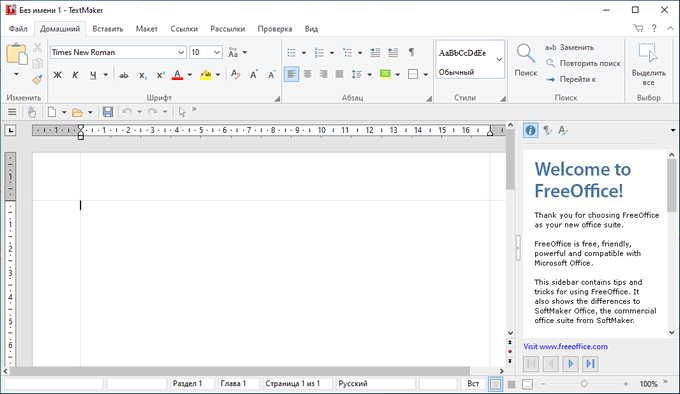Center the paragraph alignment
This screenshot has width=680, height=394.
point(307,74)
